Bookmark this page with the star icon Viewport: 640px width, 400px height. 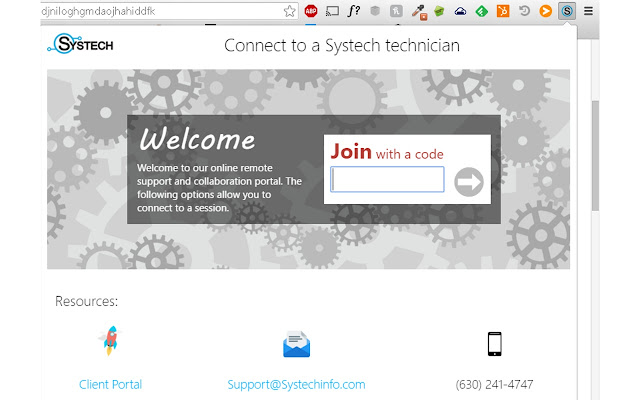coord(289,11)
